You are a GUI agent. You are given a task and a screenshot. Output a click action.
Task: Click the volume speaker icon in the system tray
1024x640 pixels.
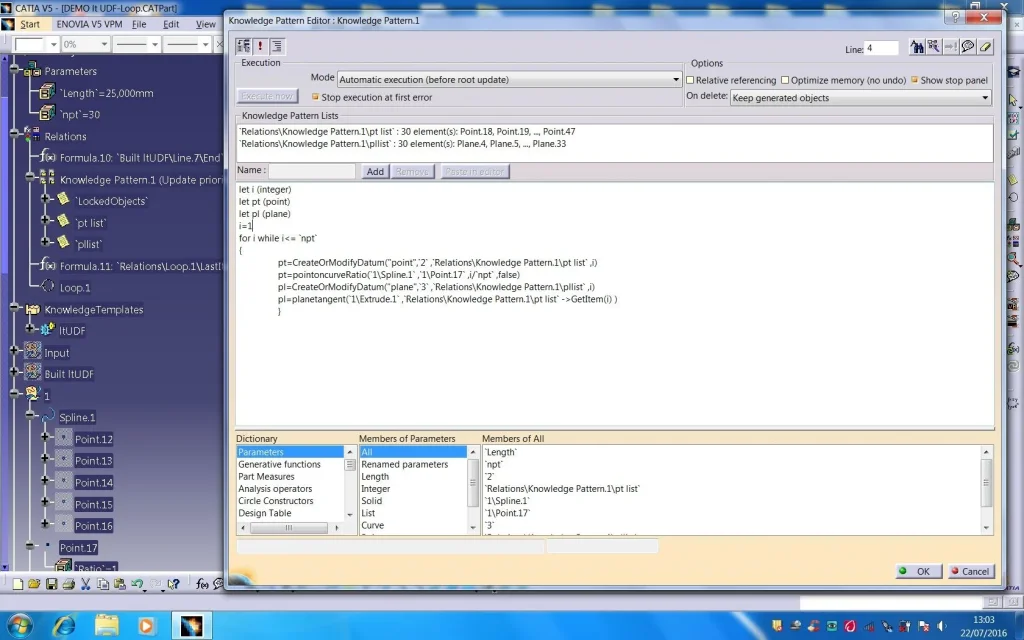pos(942,626)
